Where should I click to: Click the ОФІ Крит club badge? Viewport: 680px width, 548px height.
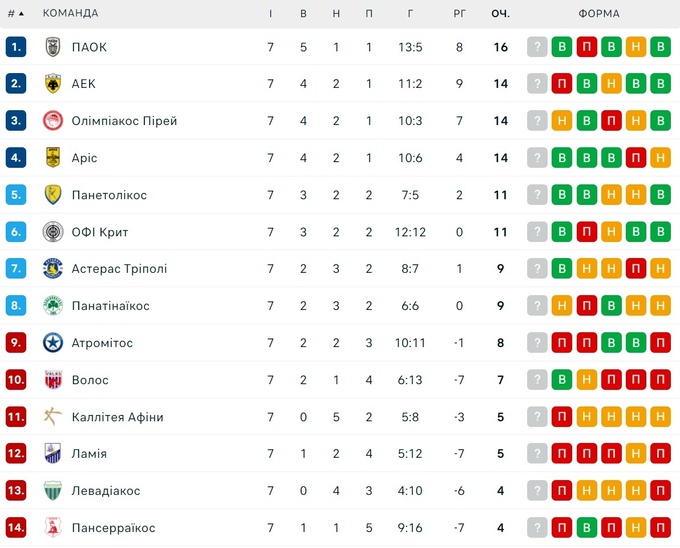click(x=53, y=232)
